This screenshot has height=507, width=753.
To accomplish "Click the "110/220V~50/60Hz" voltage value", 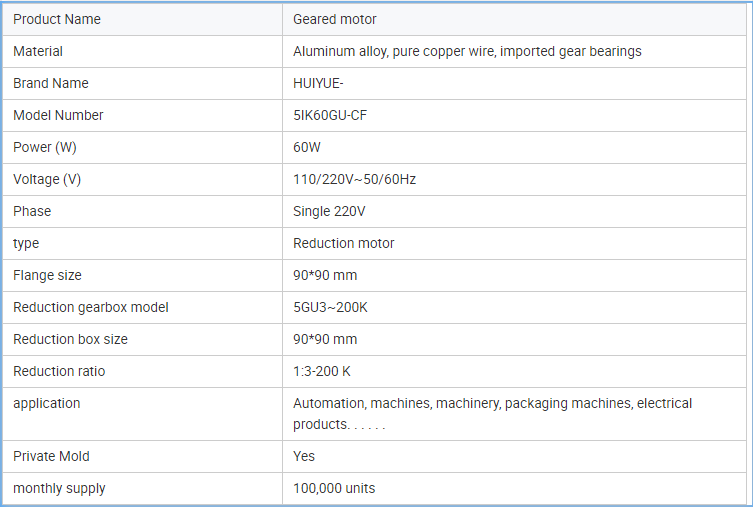I will pos(354,179).
